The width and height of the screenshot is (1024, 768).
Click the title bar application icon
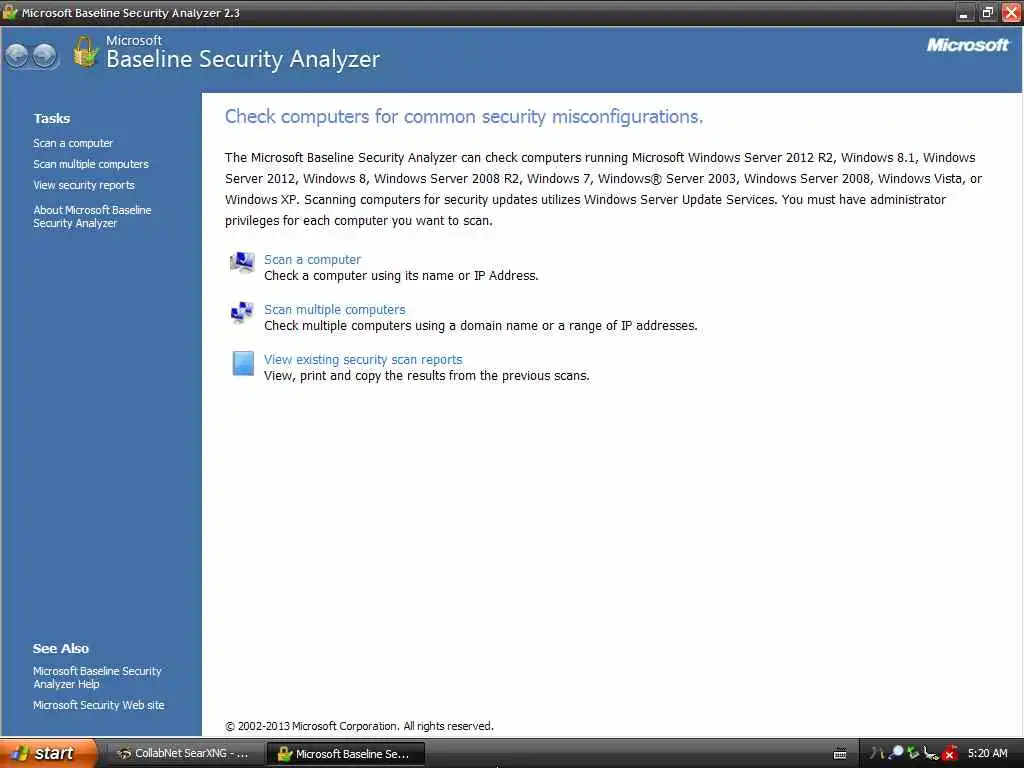click(x=10, y=12)
